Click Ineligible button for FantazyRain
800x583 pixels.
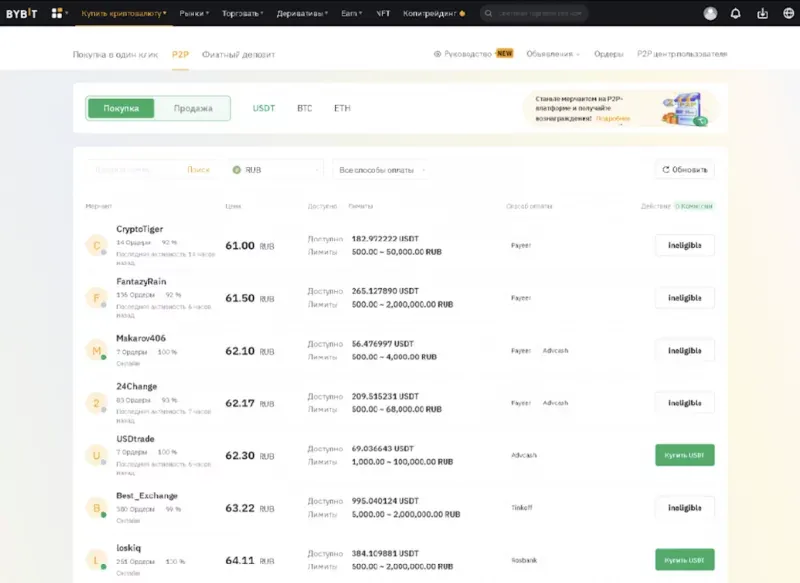[685, 298]
